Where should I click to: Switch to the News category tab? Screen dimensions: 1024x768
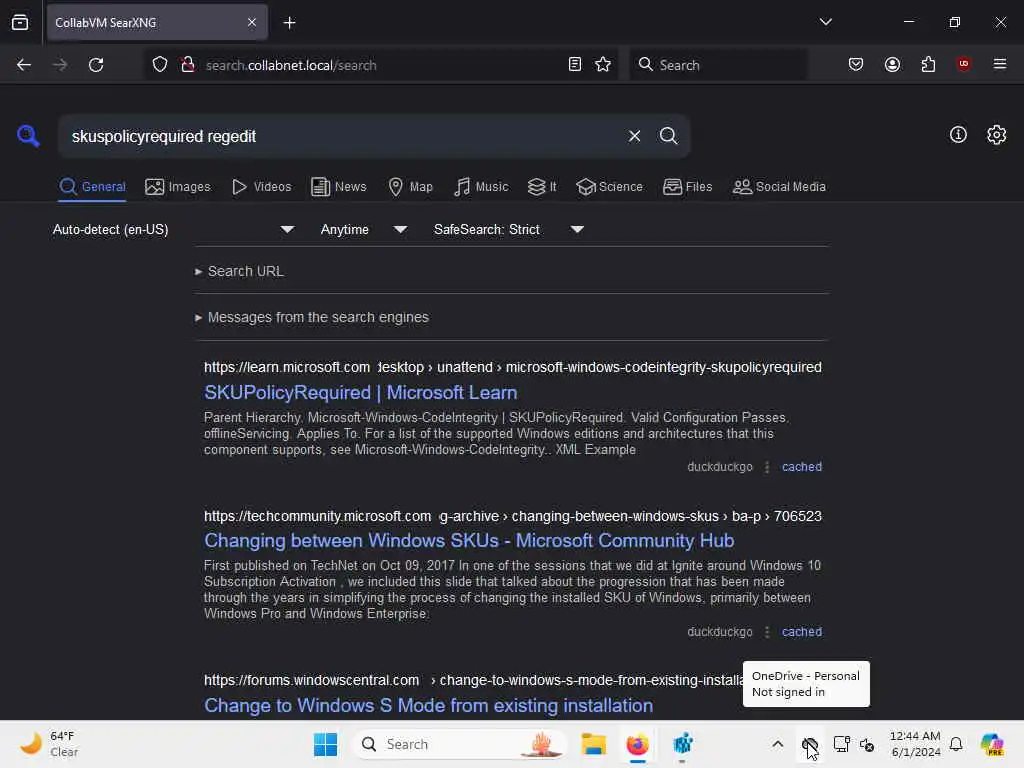click(338, 187)
